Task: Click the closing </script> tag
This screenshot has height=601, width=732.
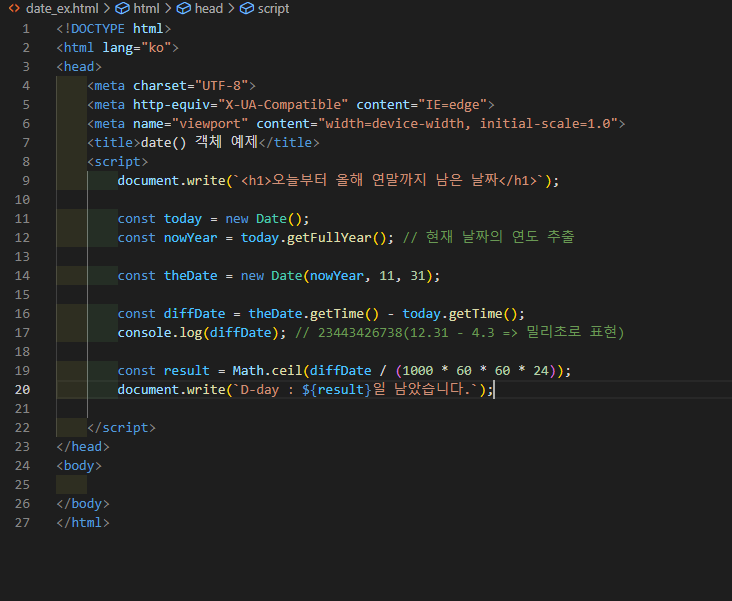Action: pyautogui.click(x=121, y=428)
